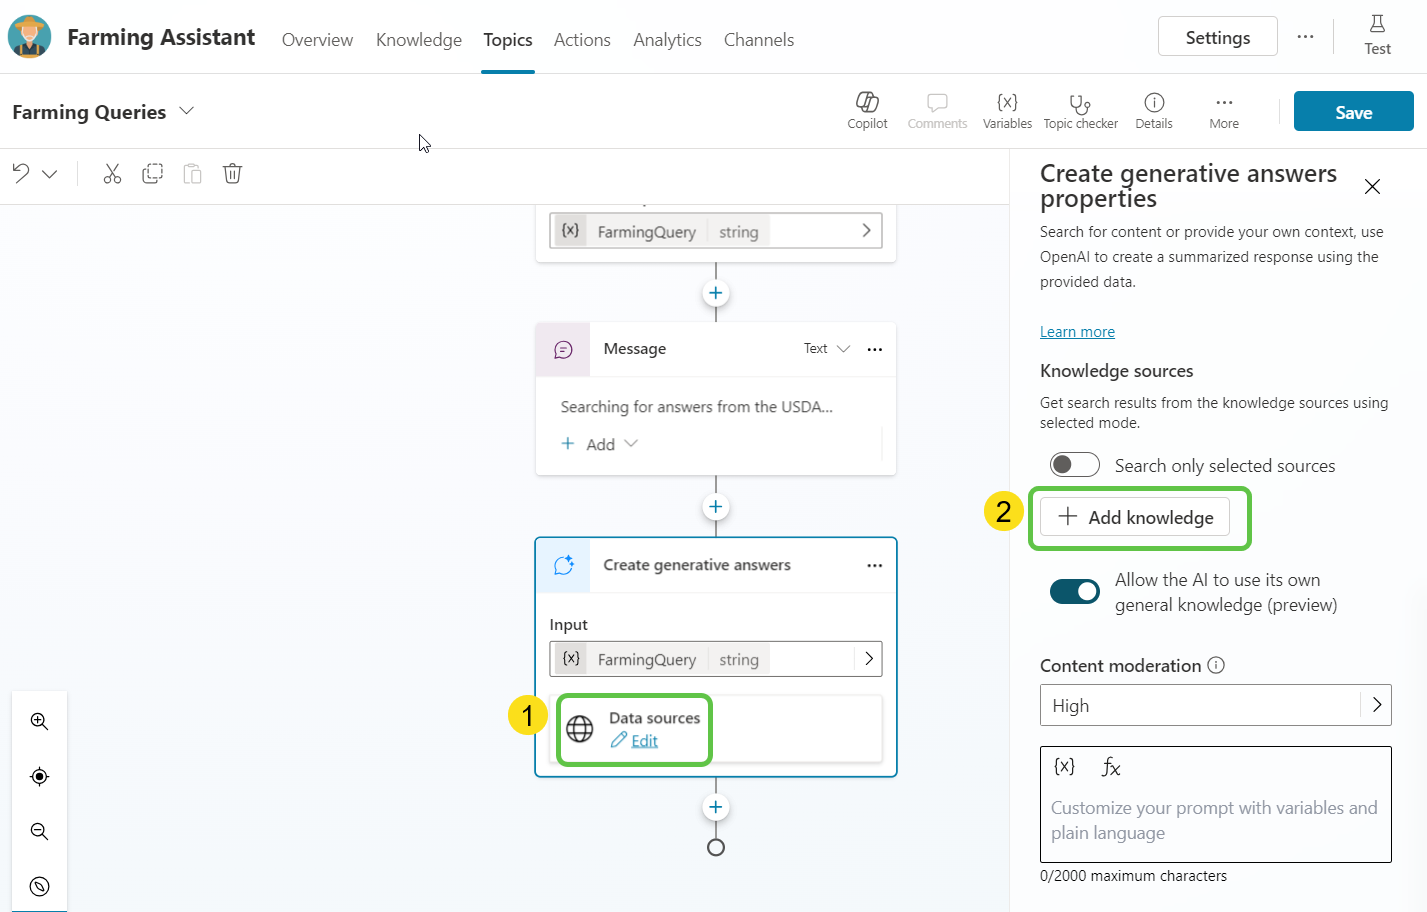
Task: Open the Learn more link
Action: click(1077, 332)
